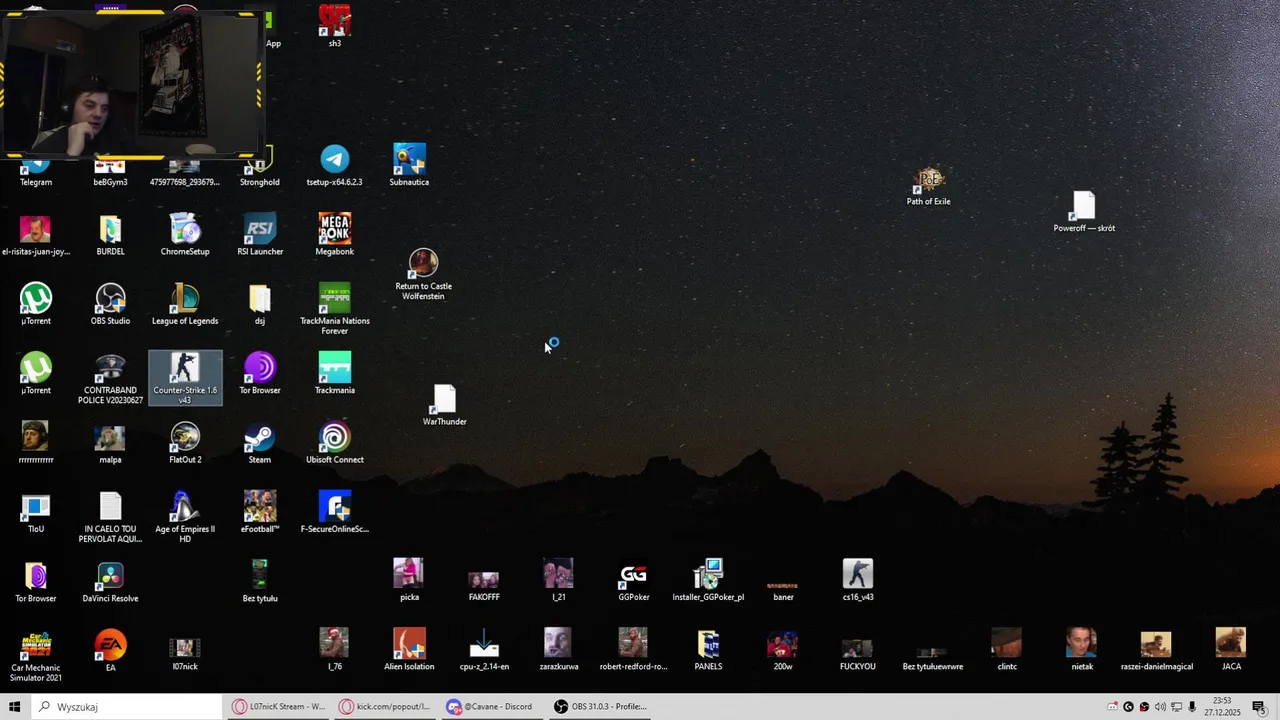
Task: Open the clock showing 23:53
Action: coord(1222,707)
